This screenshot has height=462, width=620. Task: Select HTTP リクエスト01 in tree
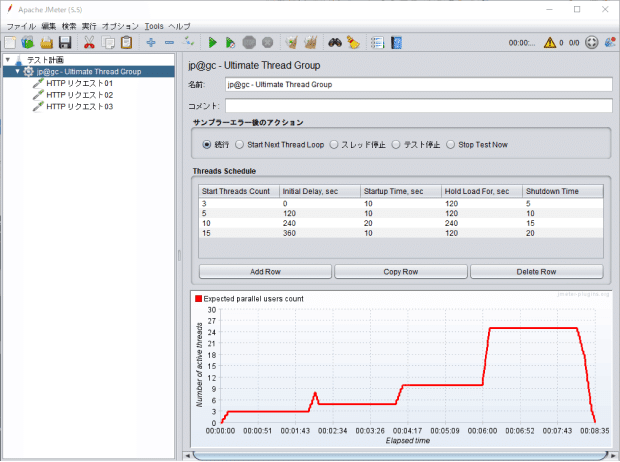79,83
